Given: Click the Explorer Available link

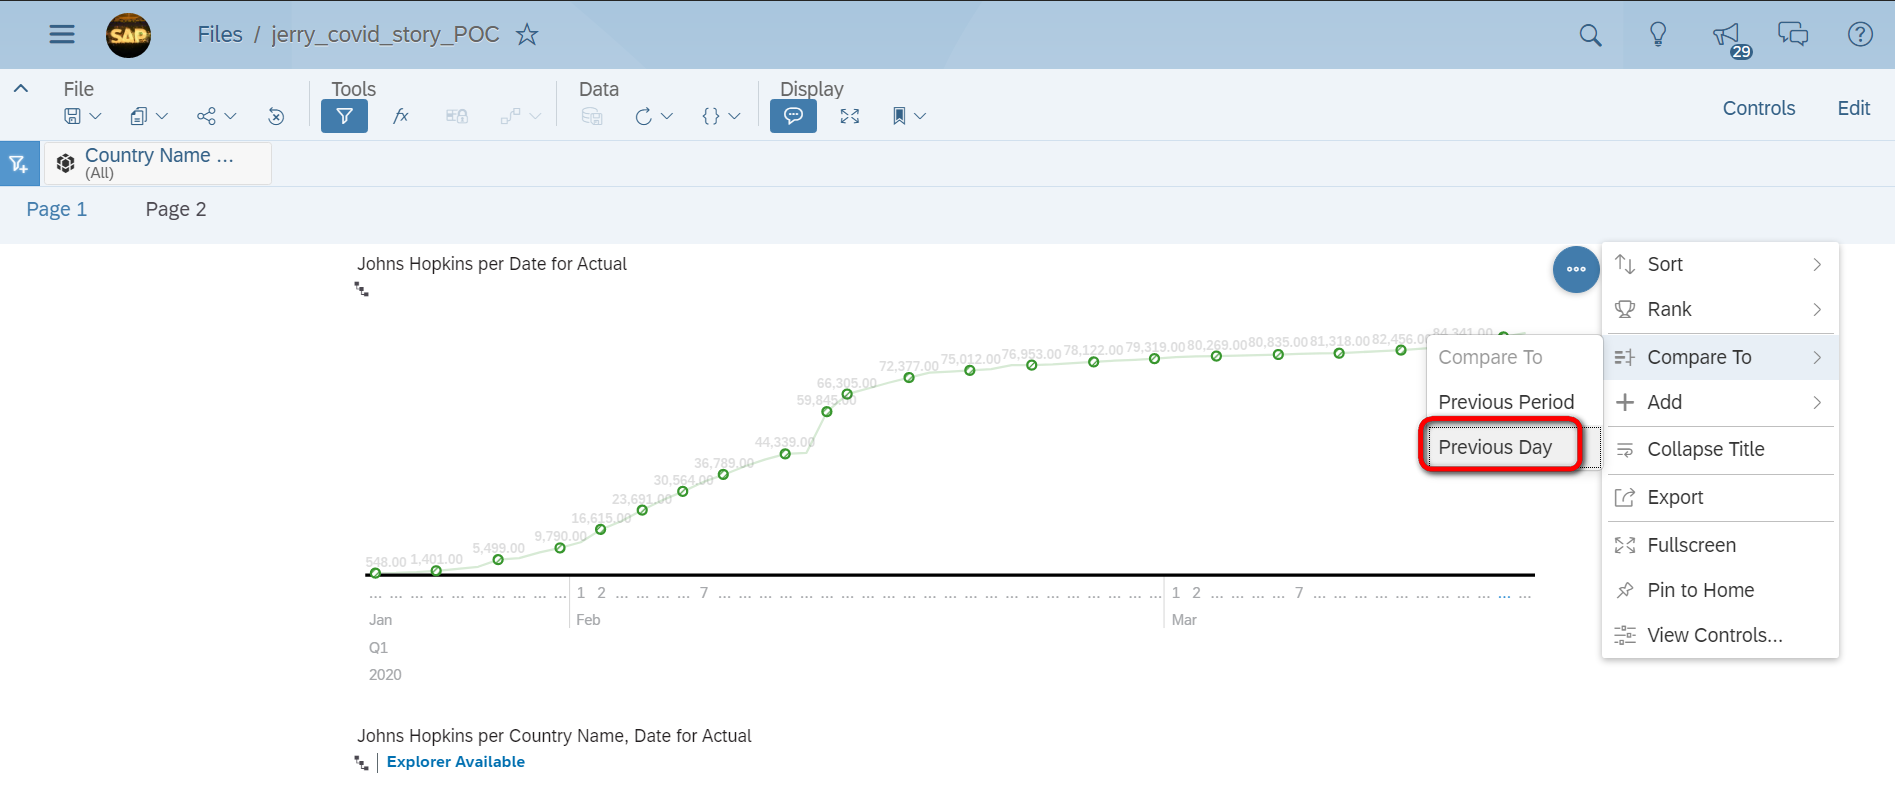Looking at the screenshot, I should tap(456, 762).
